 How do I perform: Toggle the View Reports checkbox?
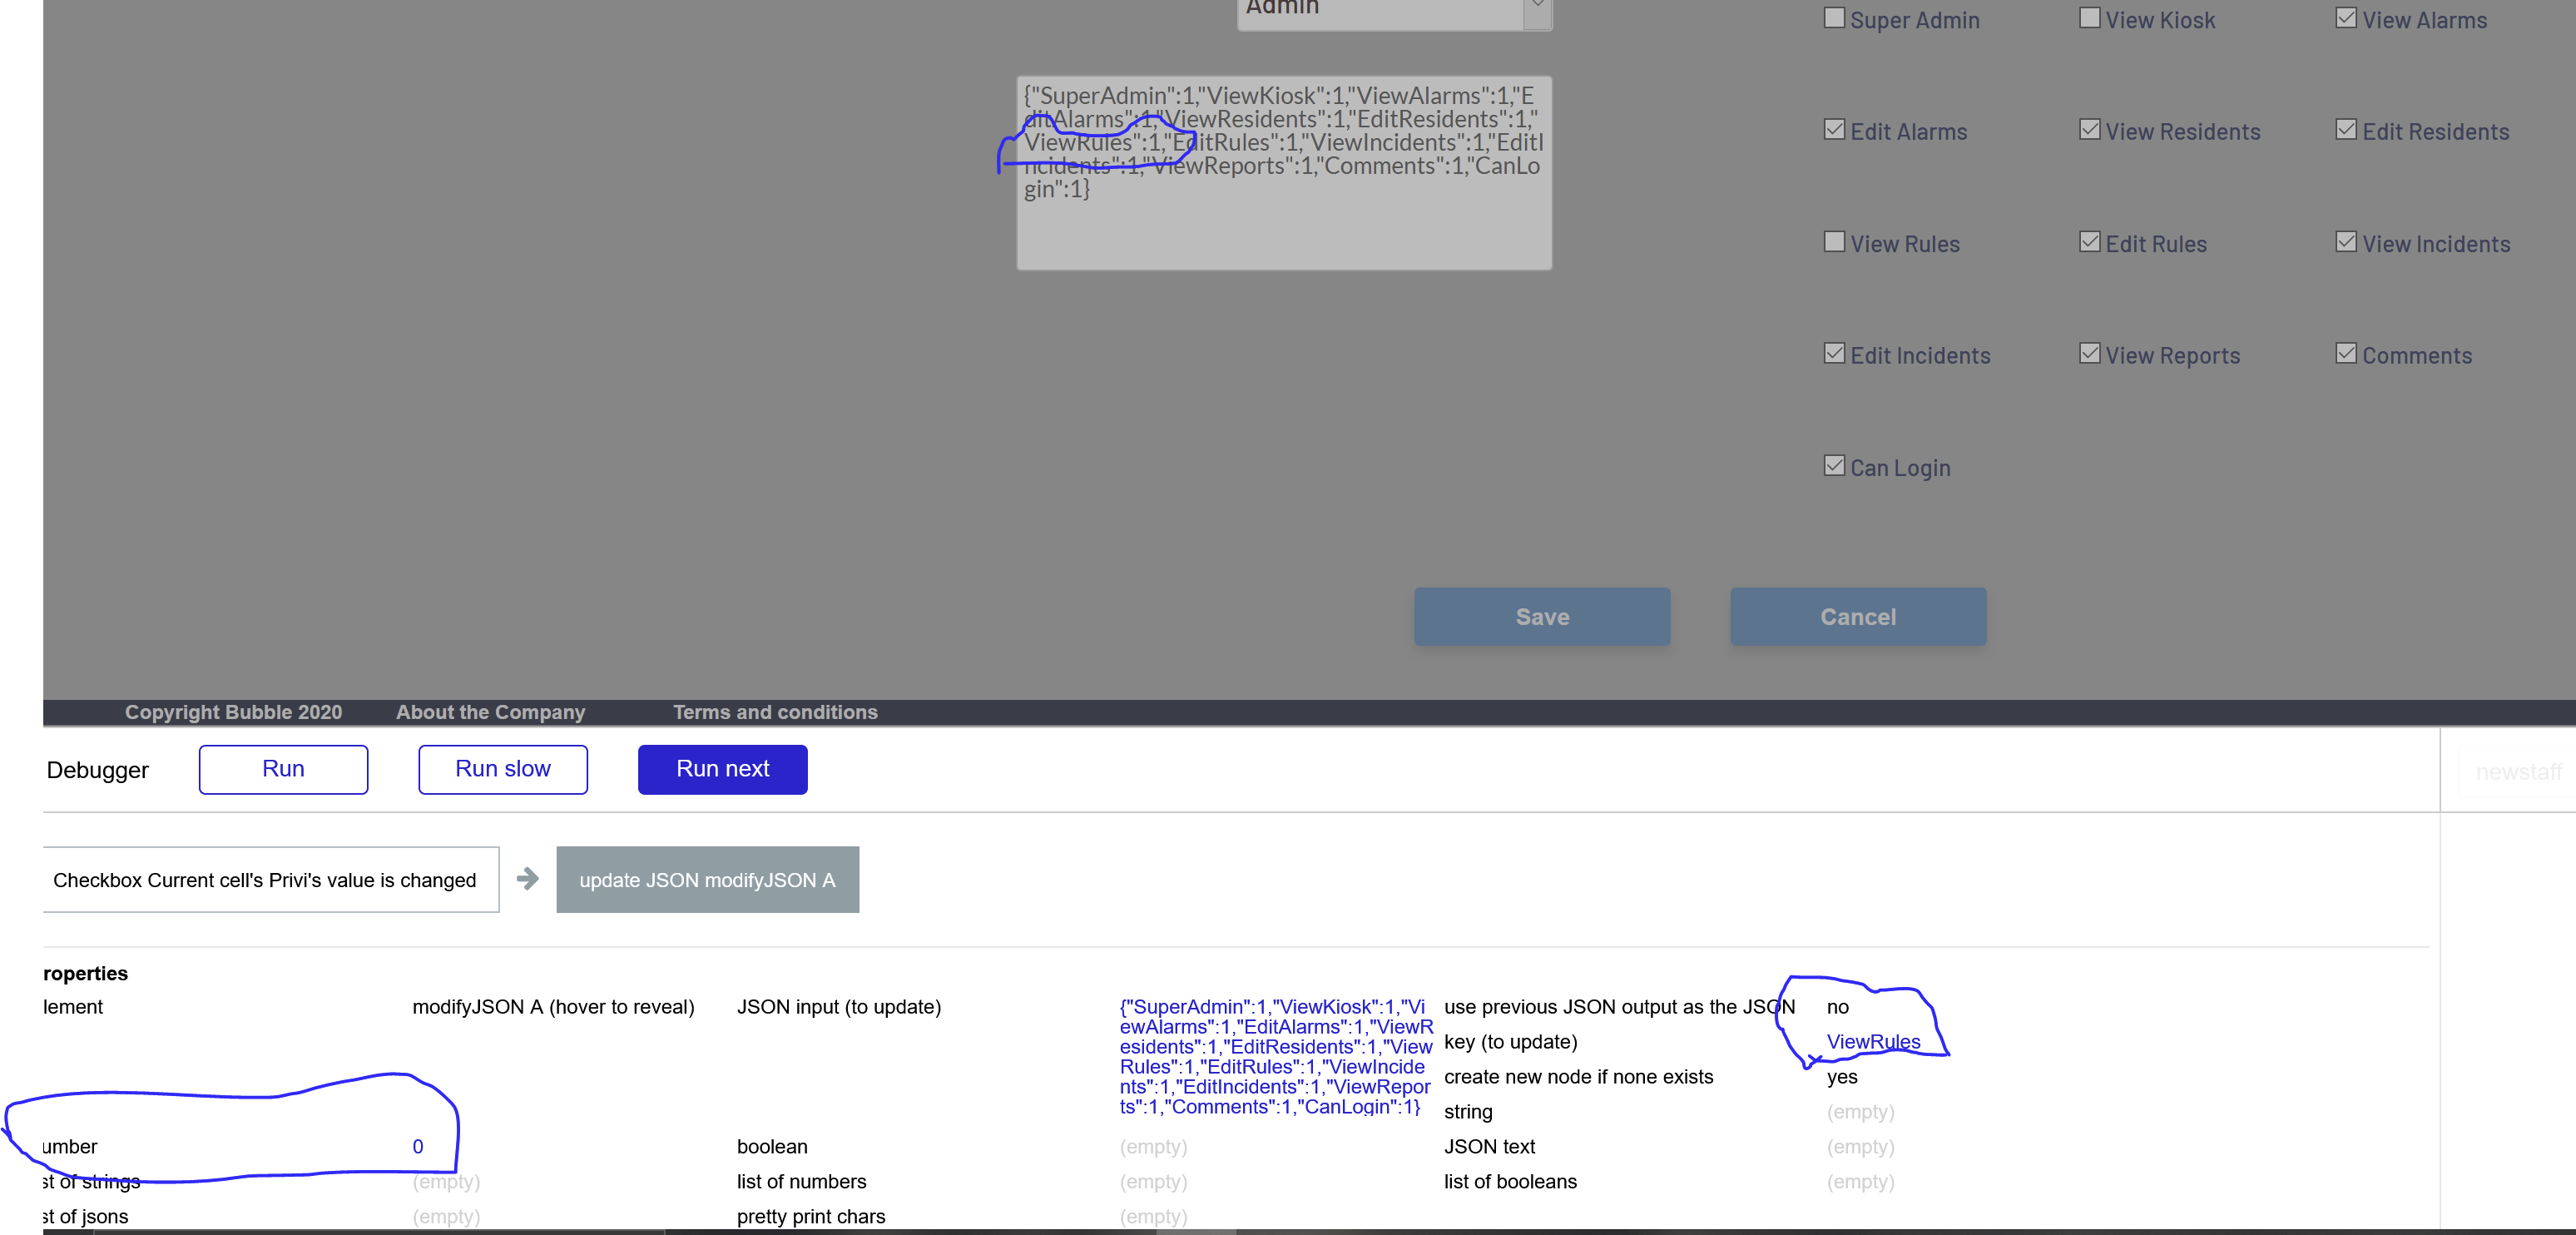click(x=2089, y=354)
